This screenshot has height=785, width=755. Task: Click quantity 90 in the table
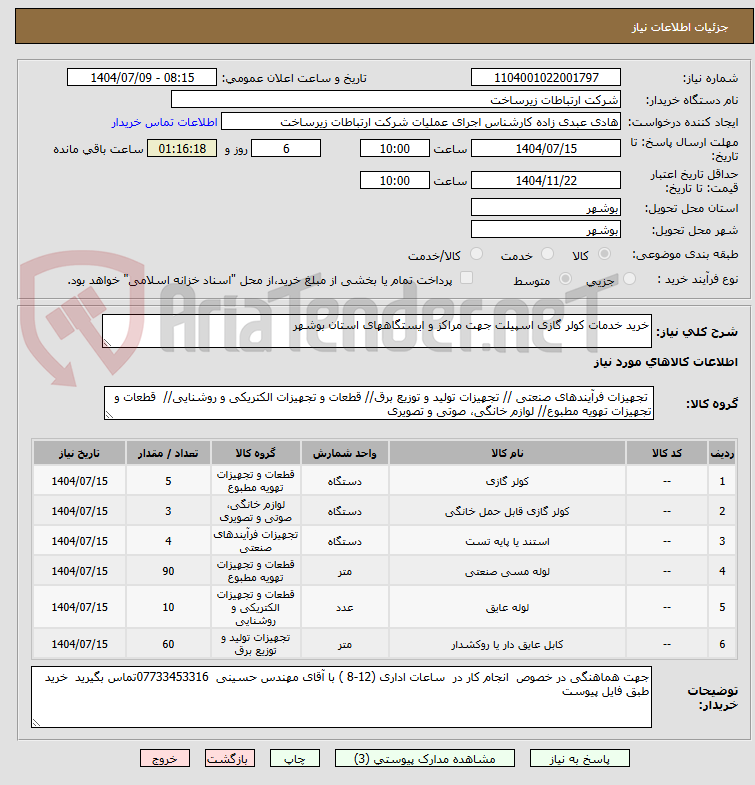click(x=168, y=571)
